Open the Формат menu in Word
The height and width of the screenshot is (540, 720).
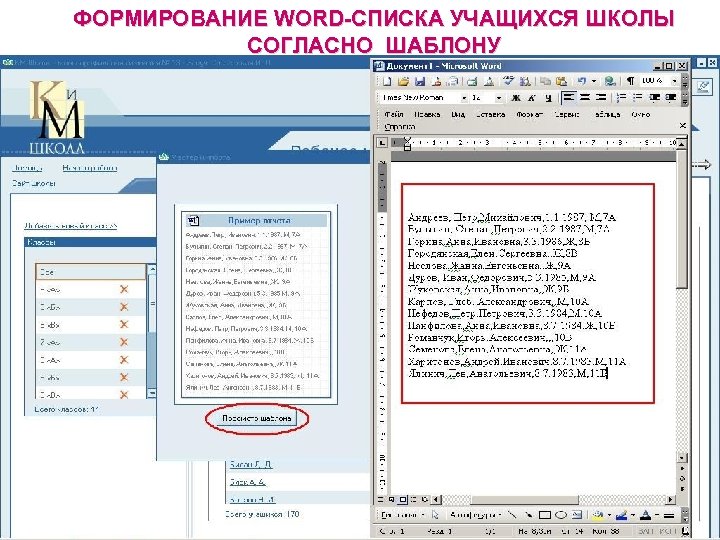[529, 114]
